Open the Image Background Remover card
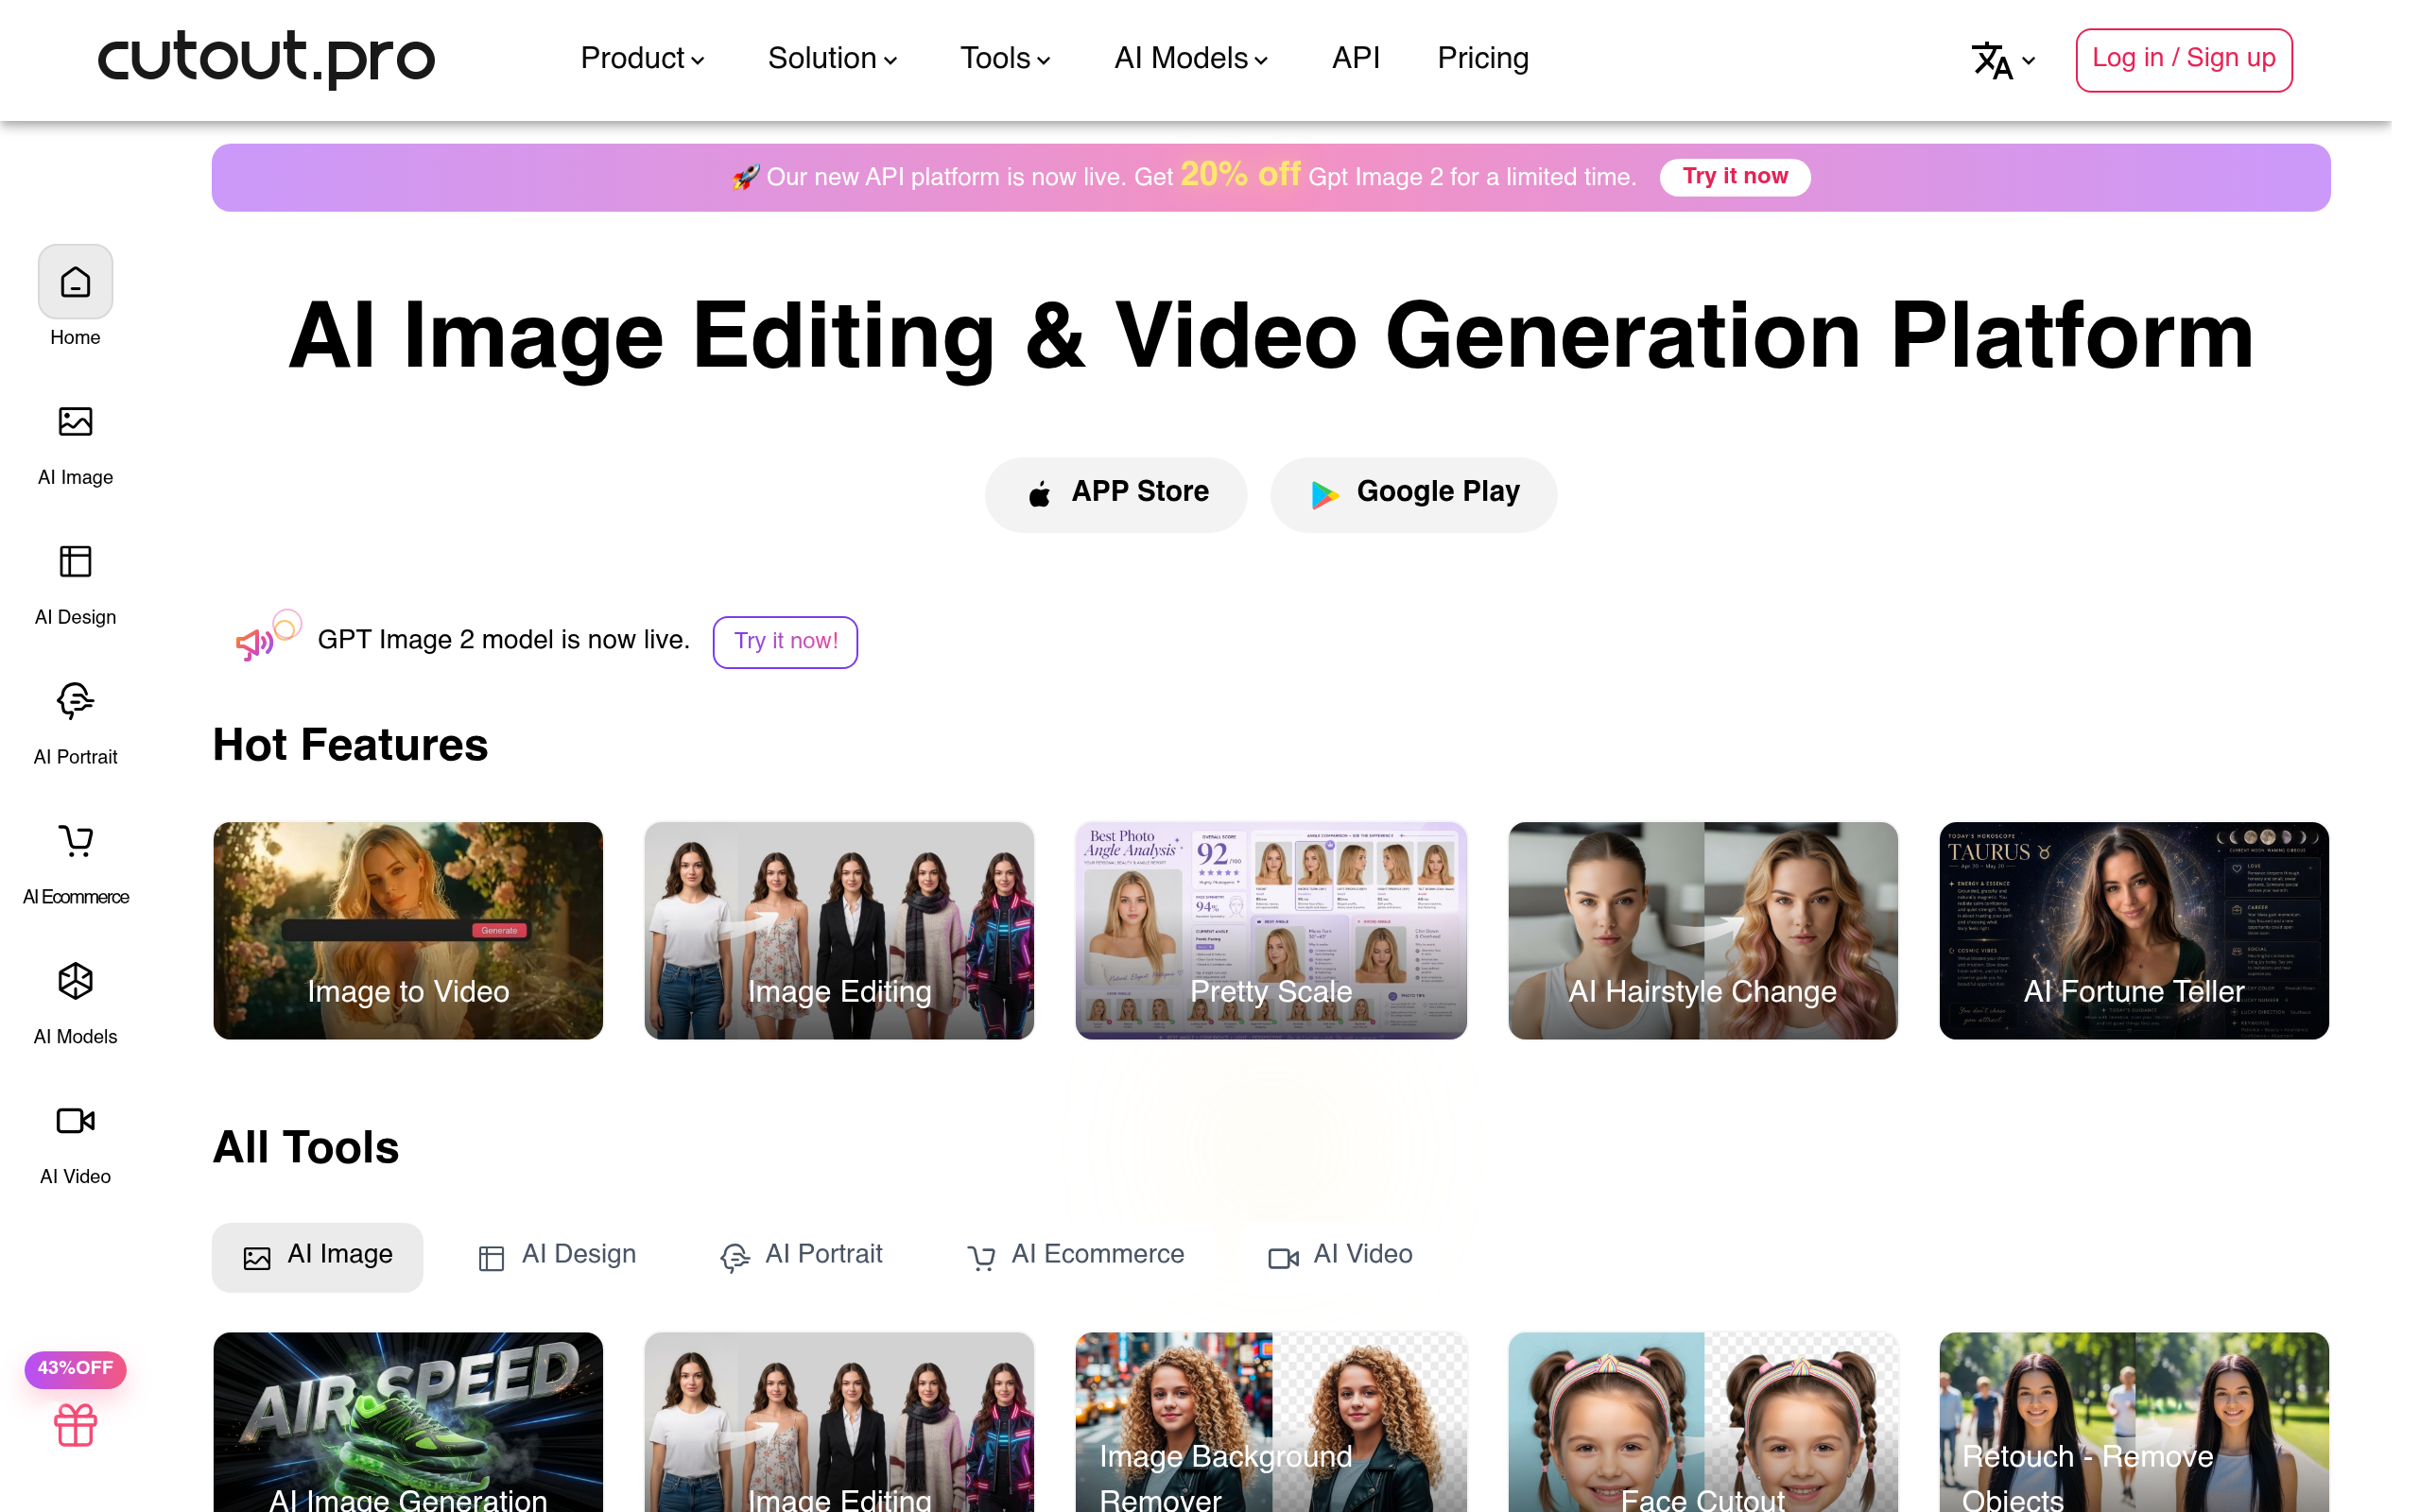Viewport: 2420px width, 1512px height. point(1271,1422)
